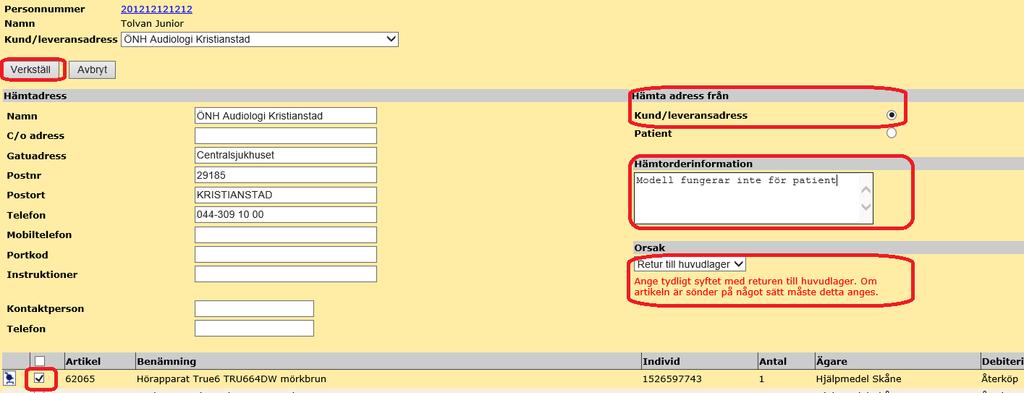
Task: Click the Mobiltelefon field
Action: tap(285, 234)
